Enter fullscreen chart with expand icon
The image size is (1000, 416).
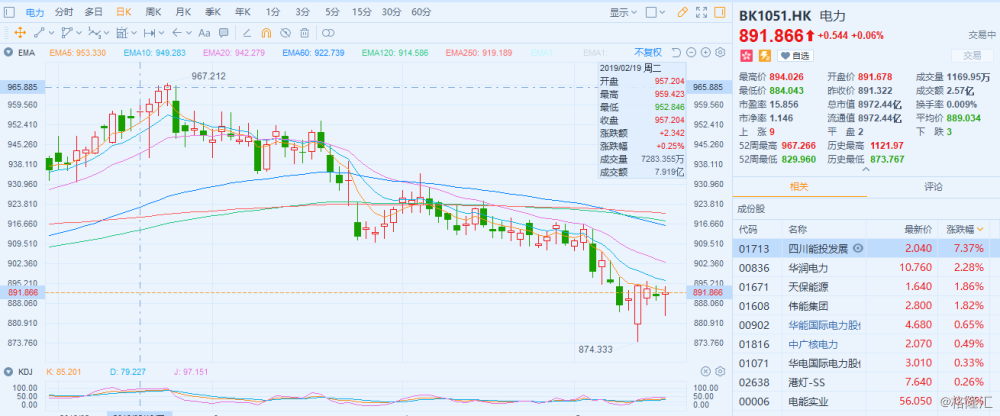coord(702,12)
